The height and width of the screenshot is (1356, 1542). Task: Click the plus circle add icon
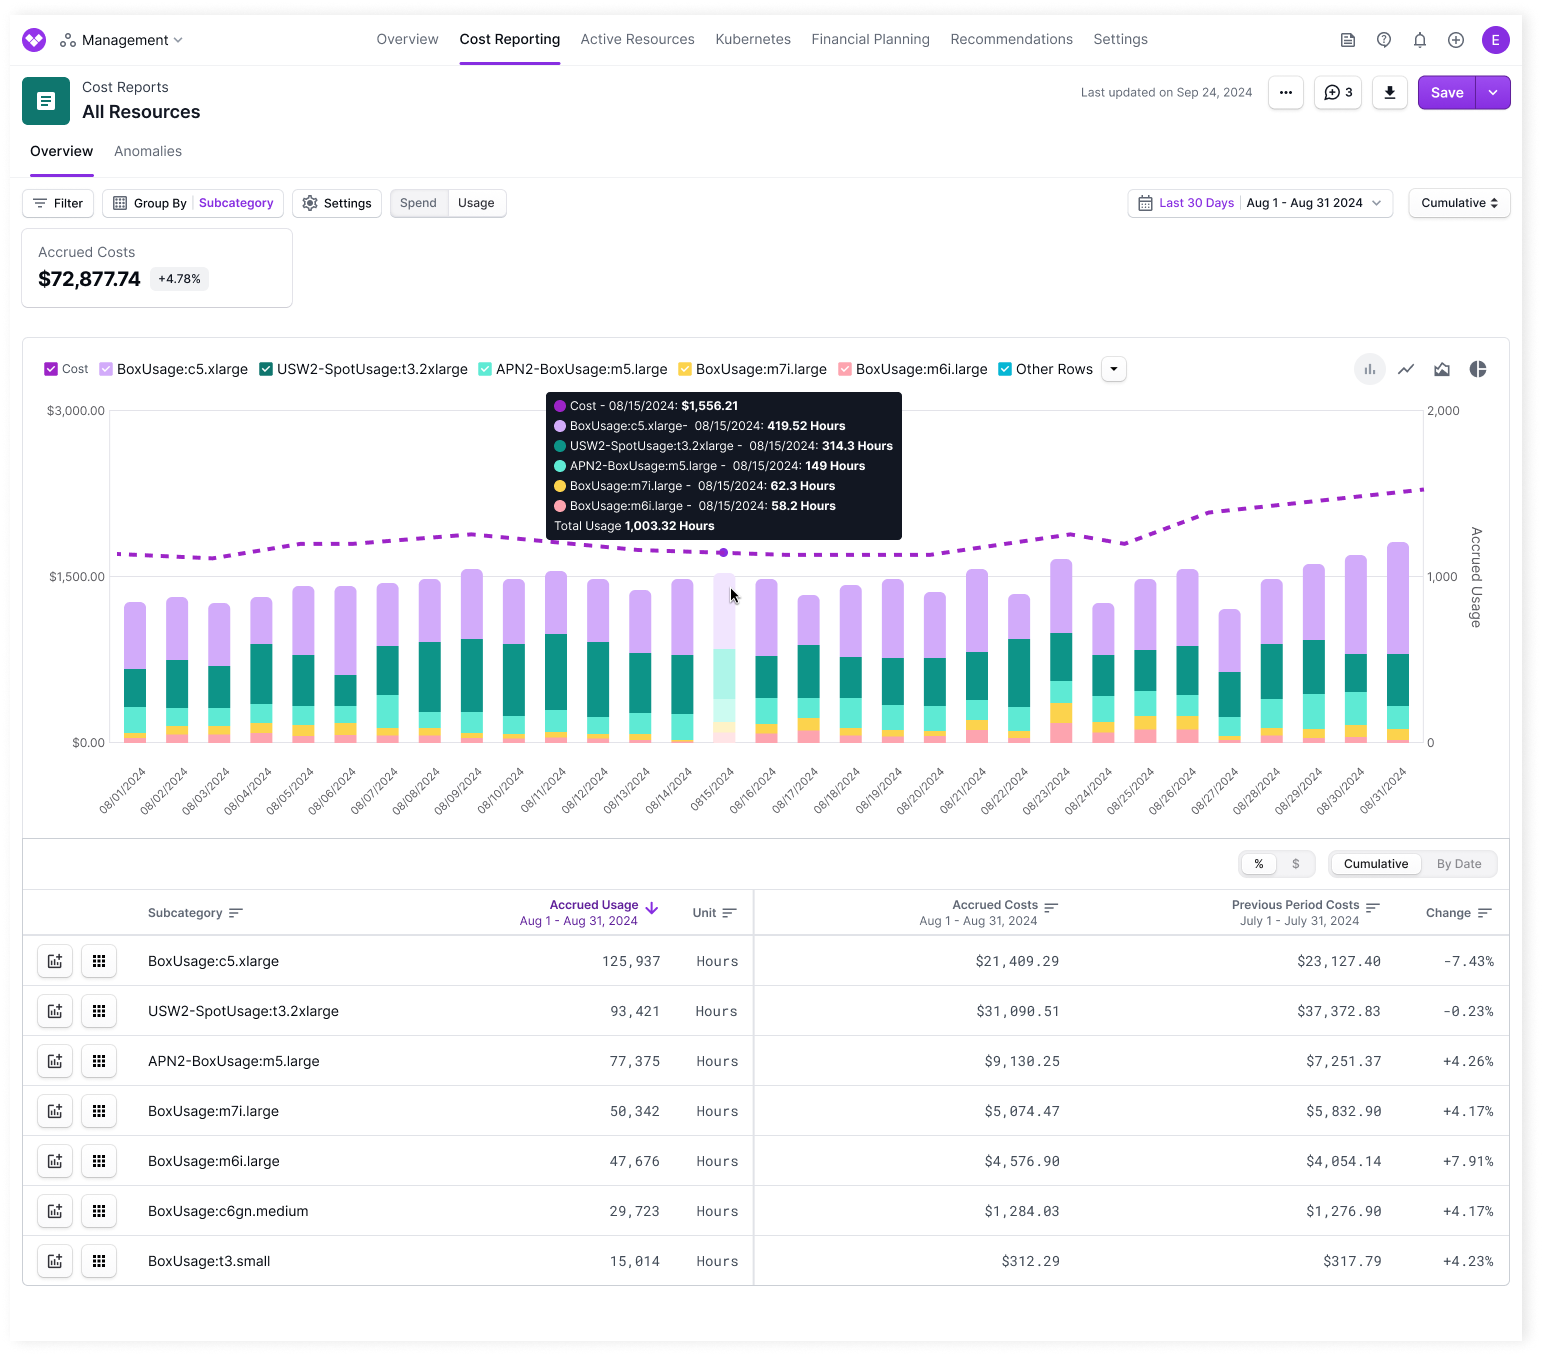1456,40
